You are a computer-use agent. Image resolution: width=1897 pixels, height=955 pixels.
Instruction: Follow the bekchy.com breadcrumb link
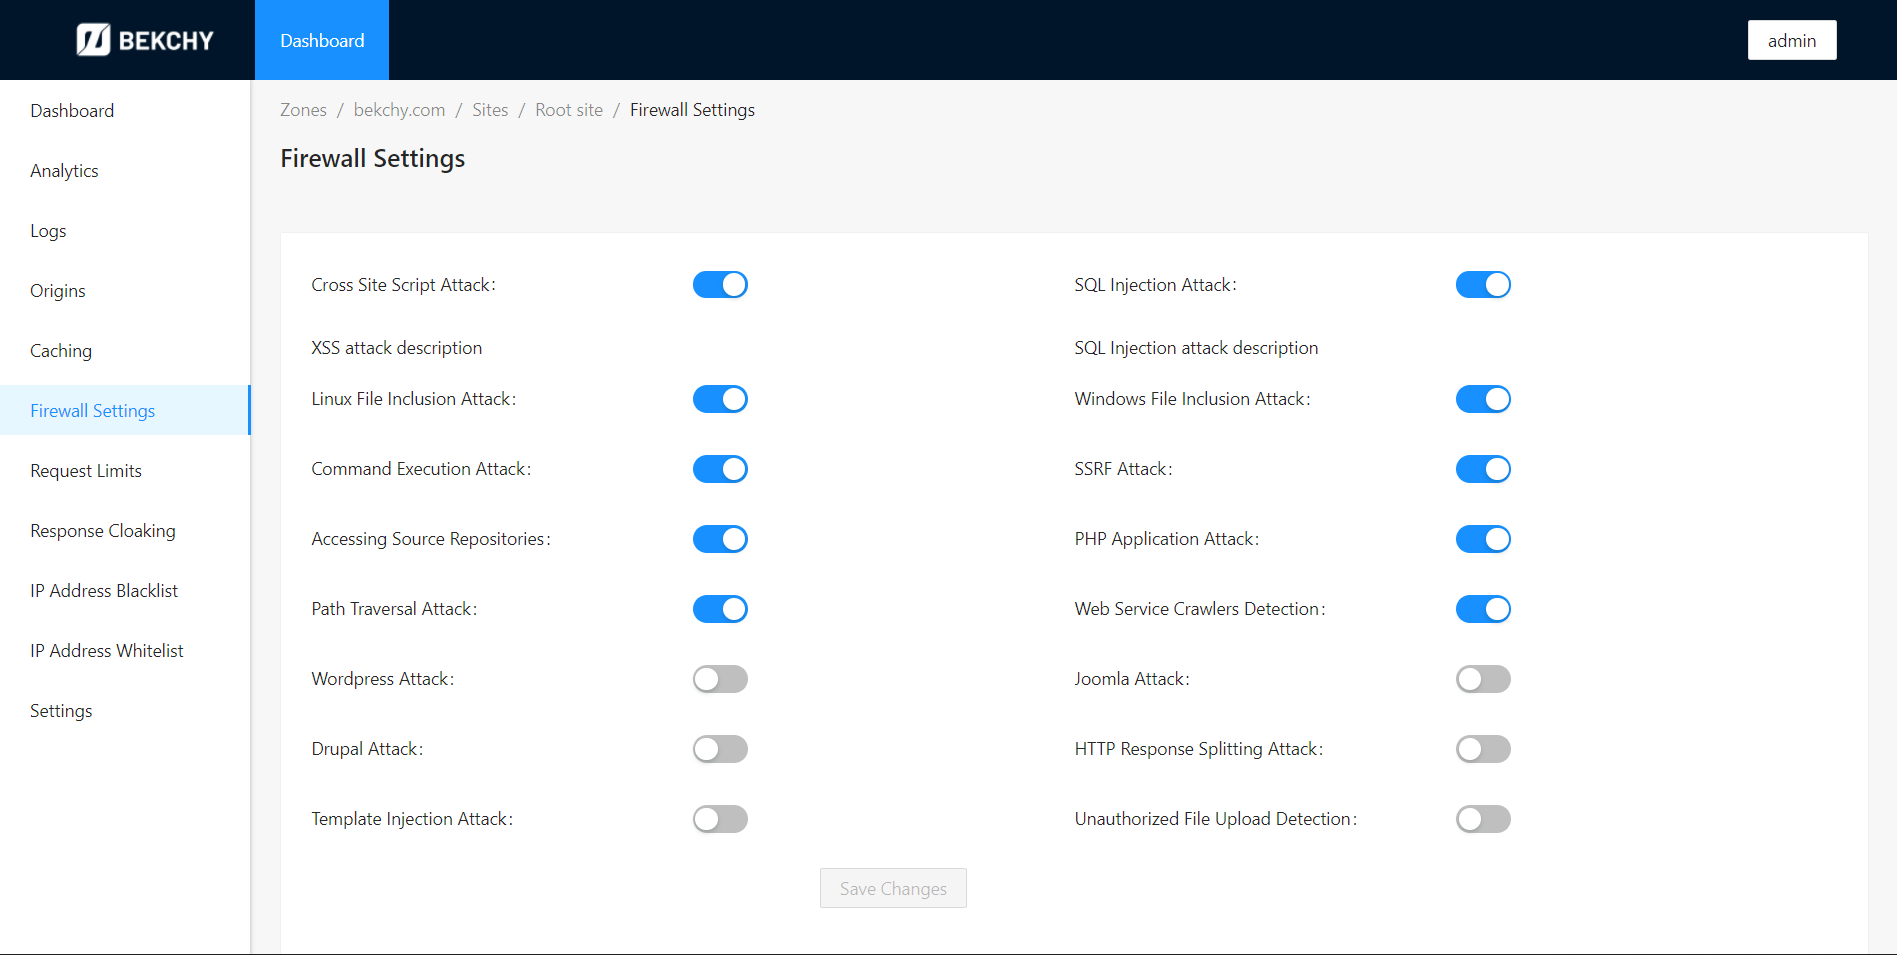pos(399,110)
